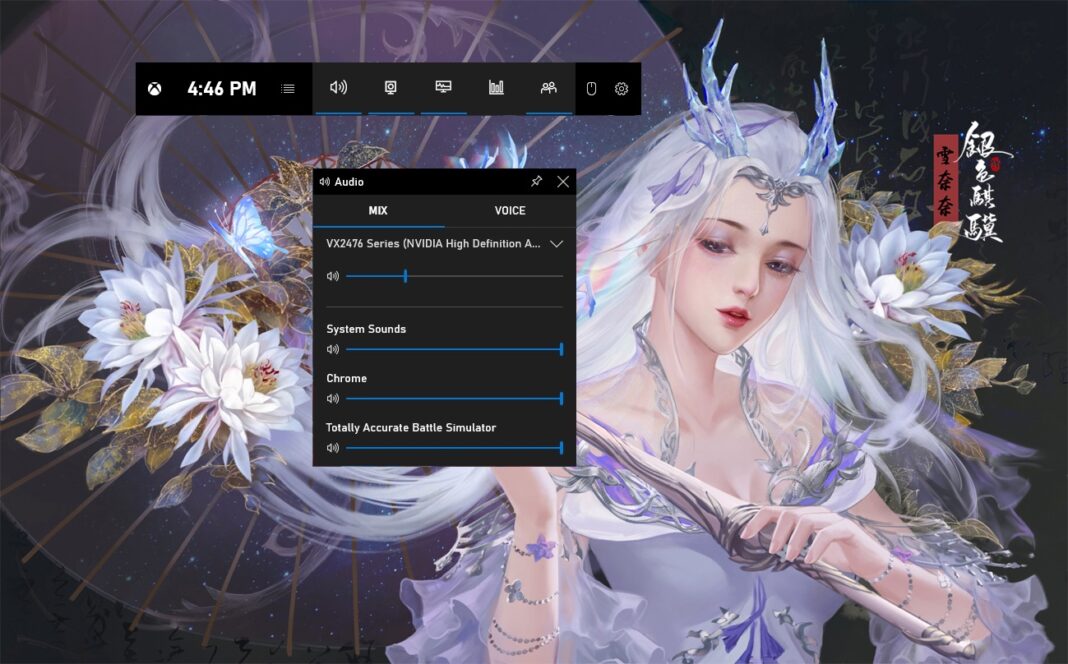
Task: Open the Xbox Social people widget
Action: click(549, 88)
